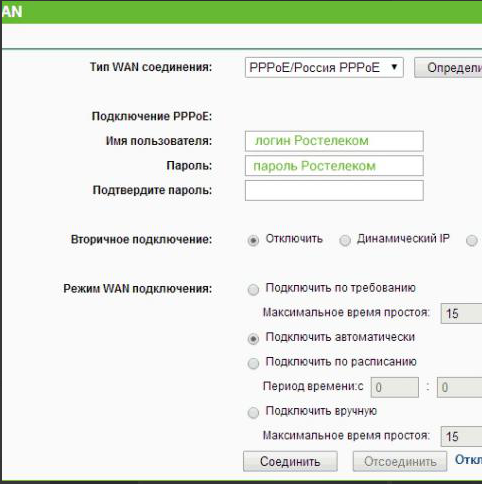
Task: Click the Вторичное подключение label
Action: (x=142, y=239)
